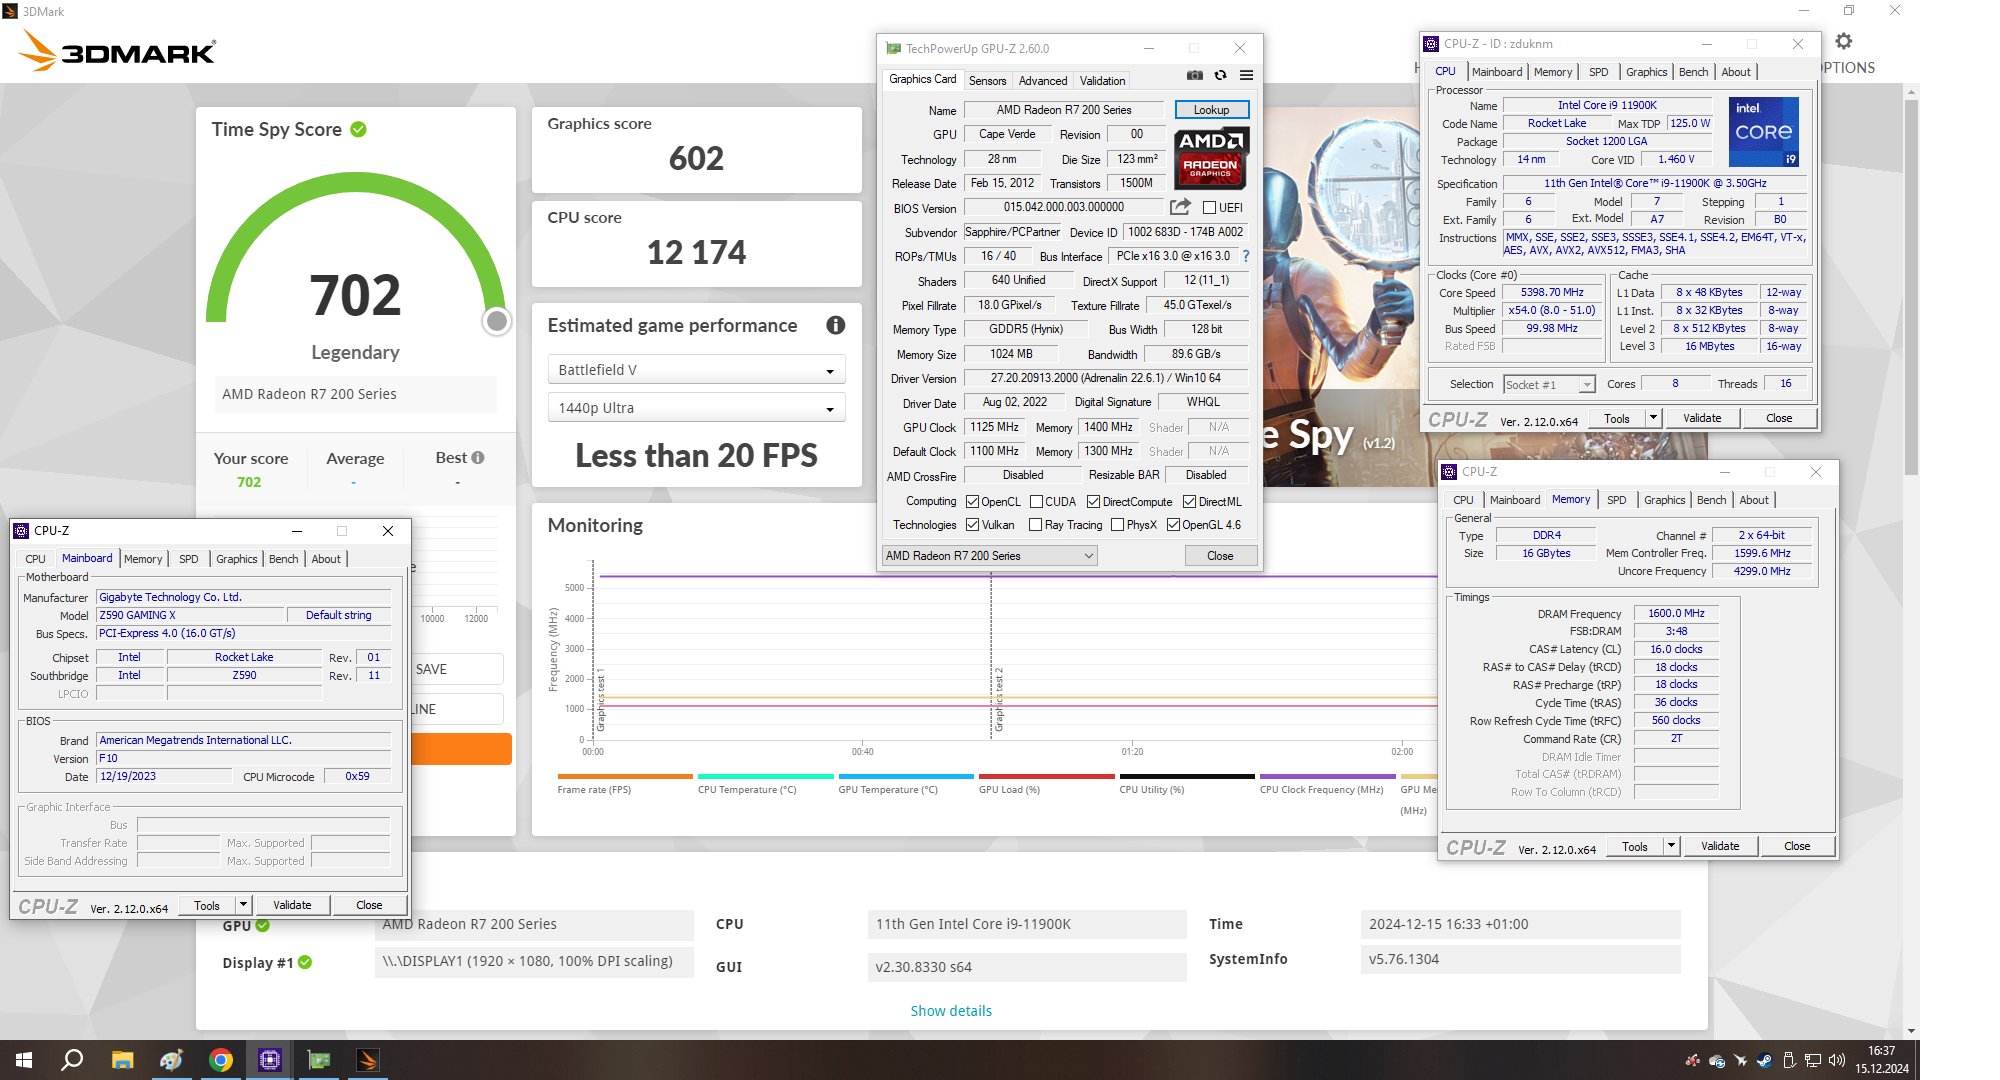Click the Intel Core i9 logo in CPU-Z

pos(1763,132)
